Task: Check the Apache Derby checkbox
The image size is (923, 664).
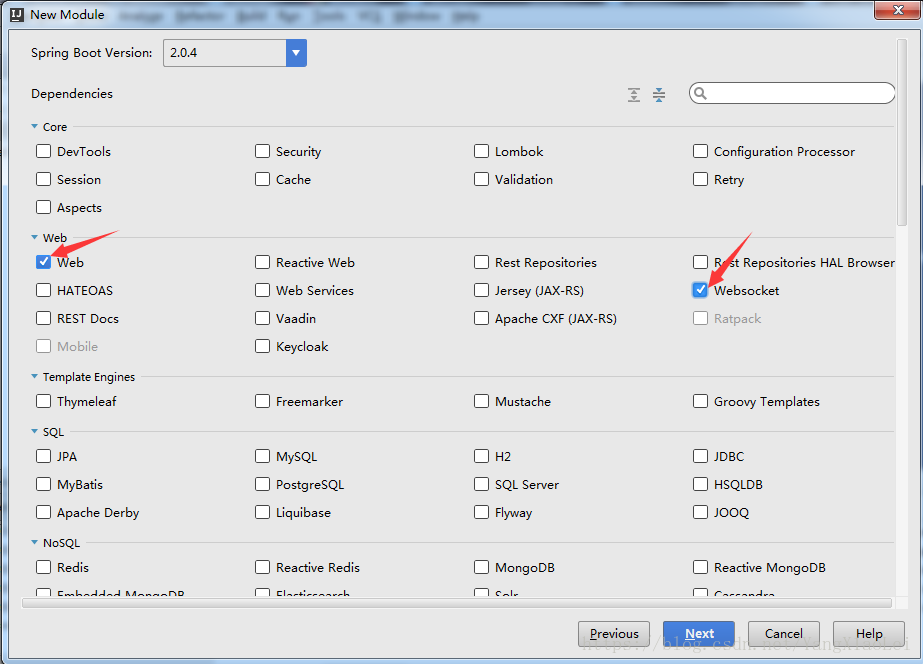Action: (44, 512)
